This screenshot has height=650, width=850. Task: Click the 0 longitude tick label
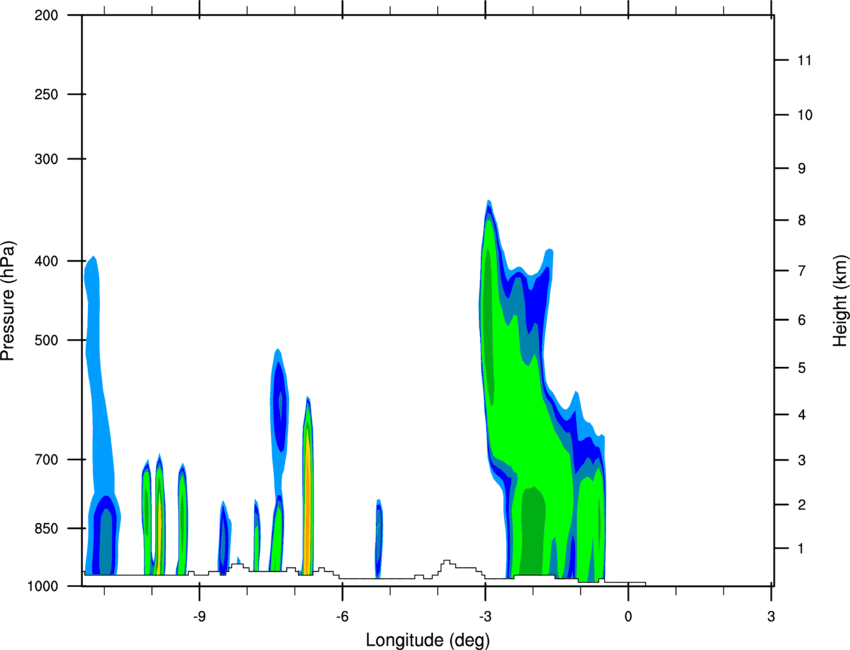[628, 617]
